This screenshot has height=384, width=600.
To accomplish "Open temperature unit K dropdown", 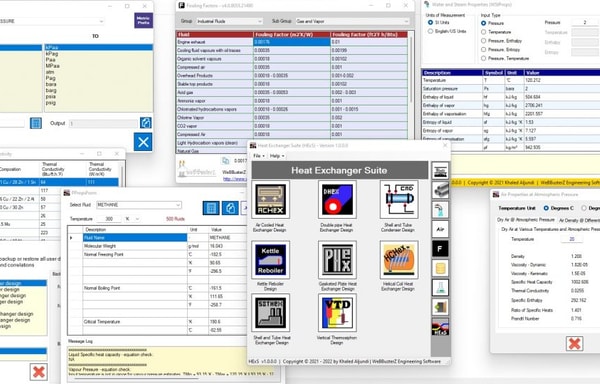I will (132, 219).
